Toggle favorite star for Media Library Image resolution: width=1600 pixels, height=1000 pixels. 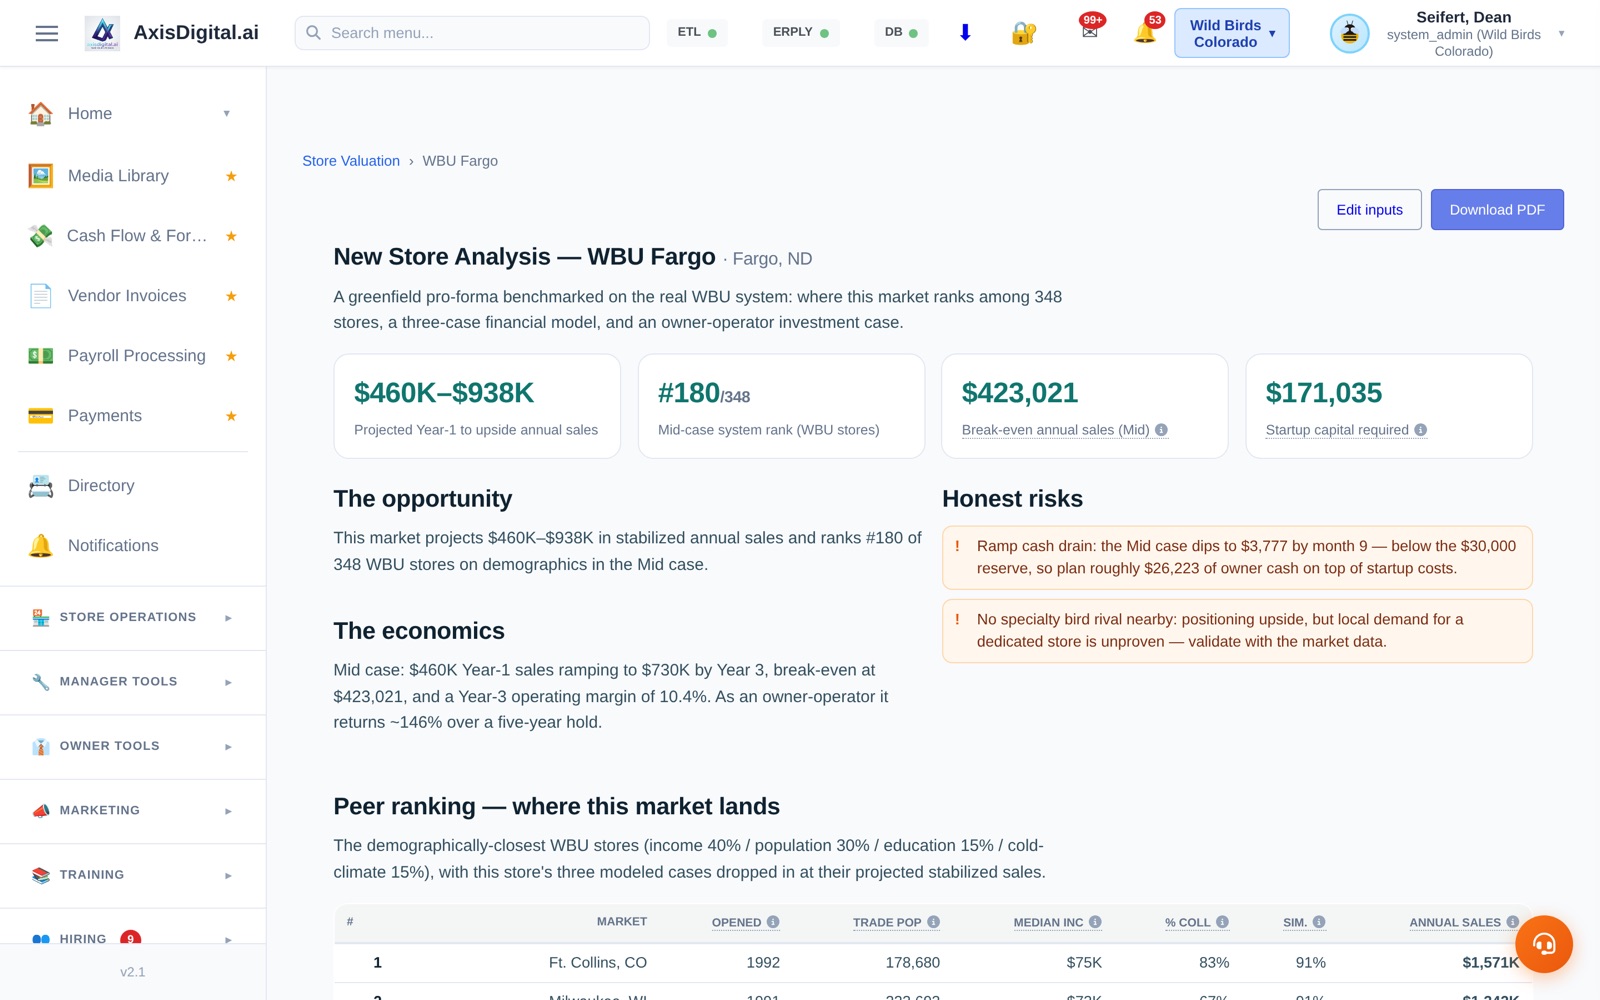coord(231,176)
